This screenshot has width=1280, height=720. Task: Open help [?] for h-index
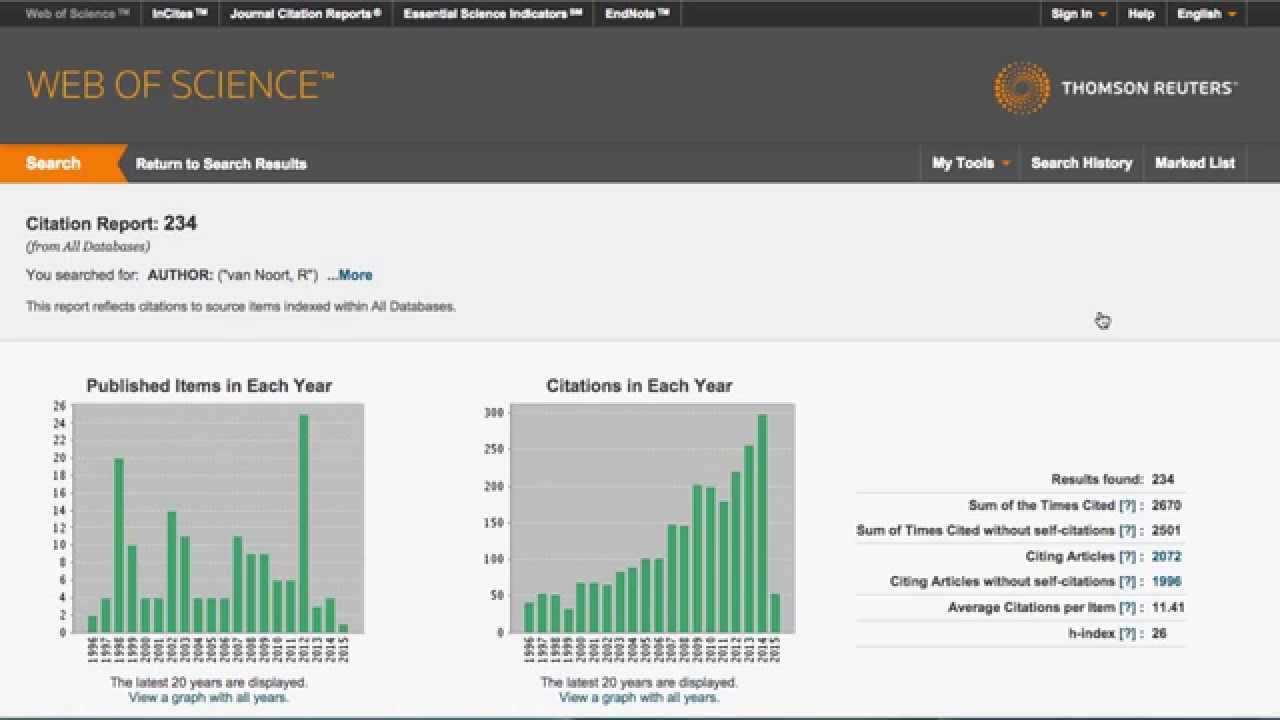pyautogui.click(x=1128, y=634)
